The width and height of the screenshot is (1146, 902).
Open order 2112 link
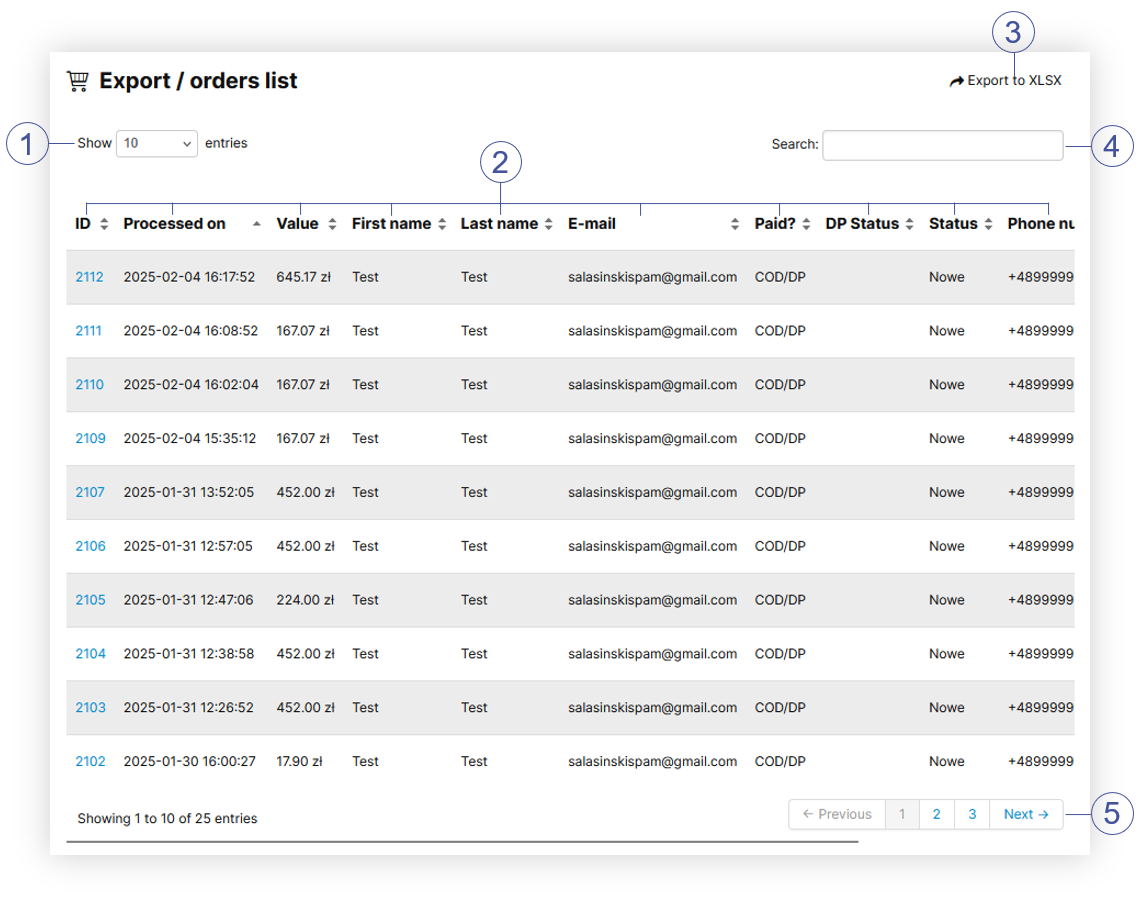89,277
